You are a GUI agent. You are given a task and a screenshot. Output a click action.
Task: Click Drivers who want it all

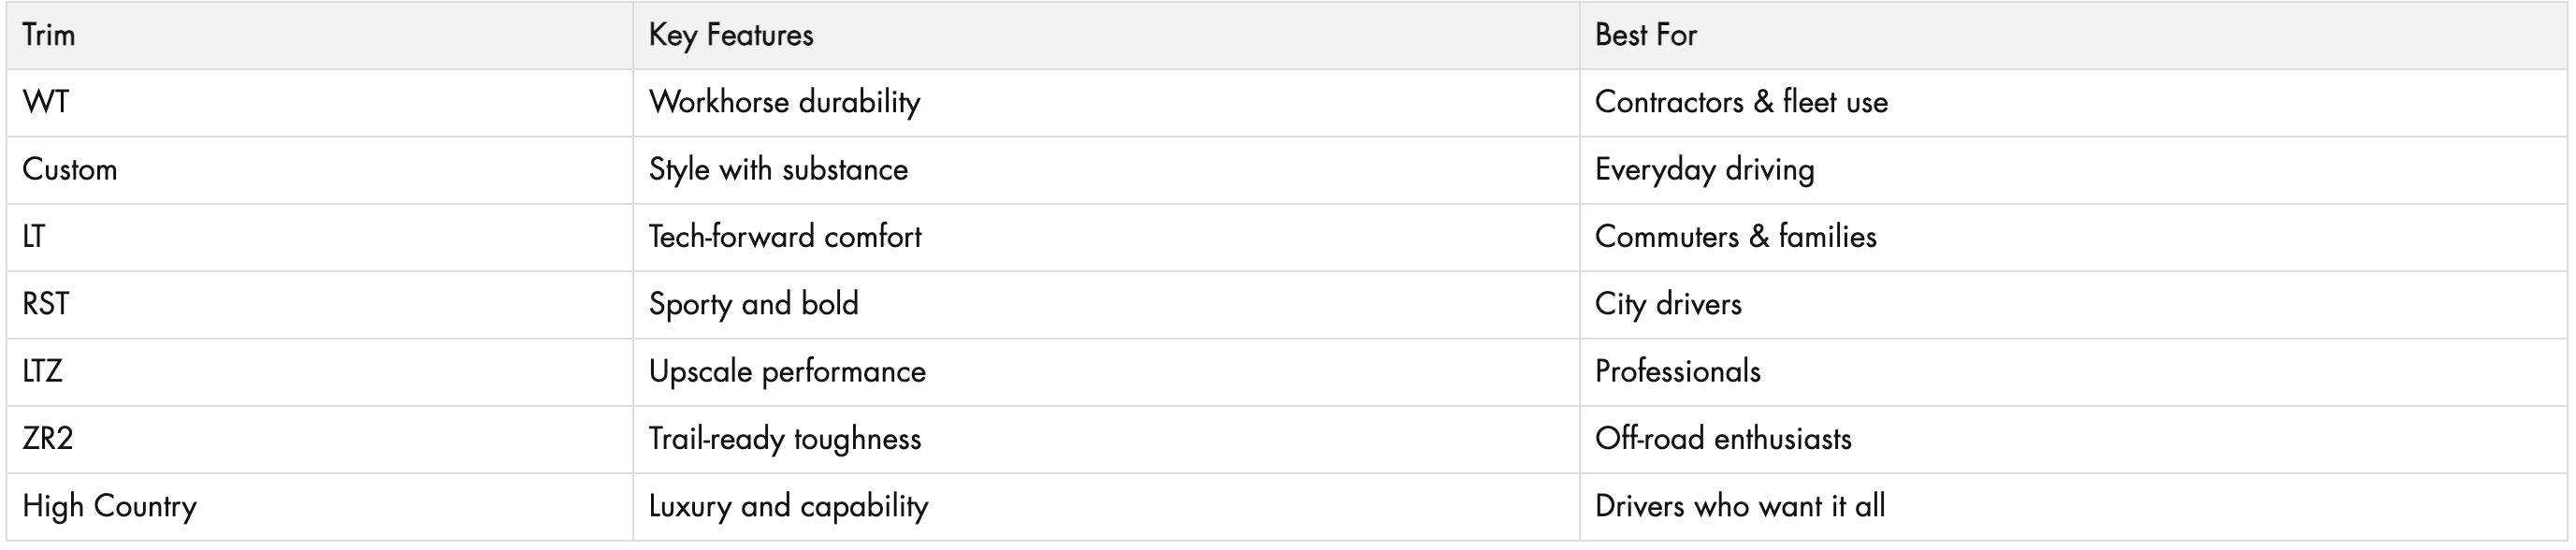[x=1740, y=506]
